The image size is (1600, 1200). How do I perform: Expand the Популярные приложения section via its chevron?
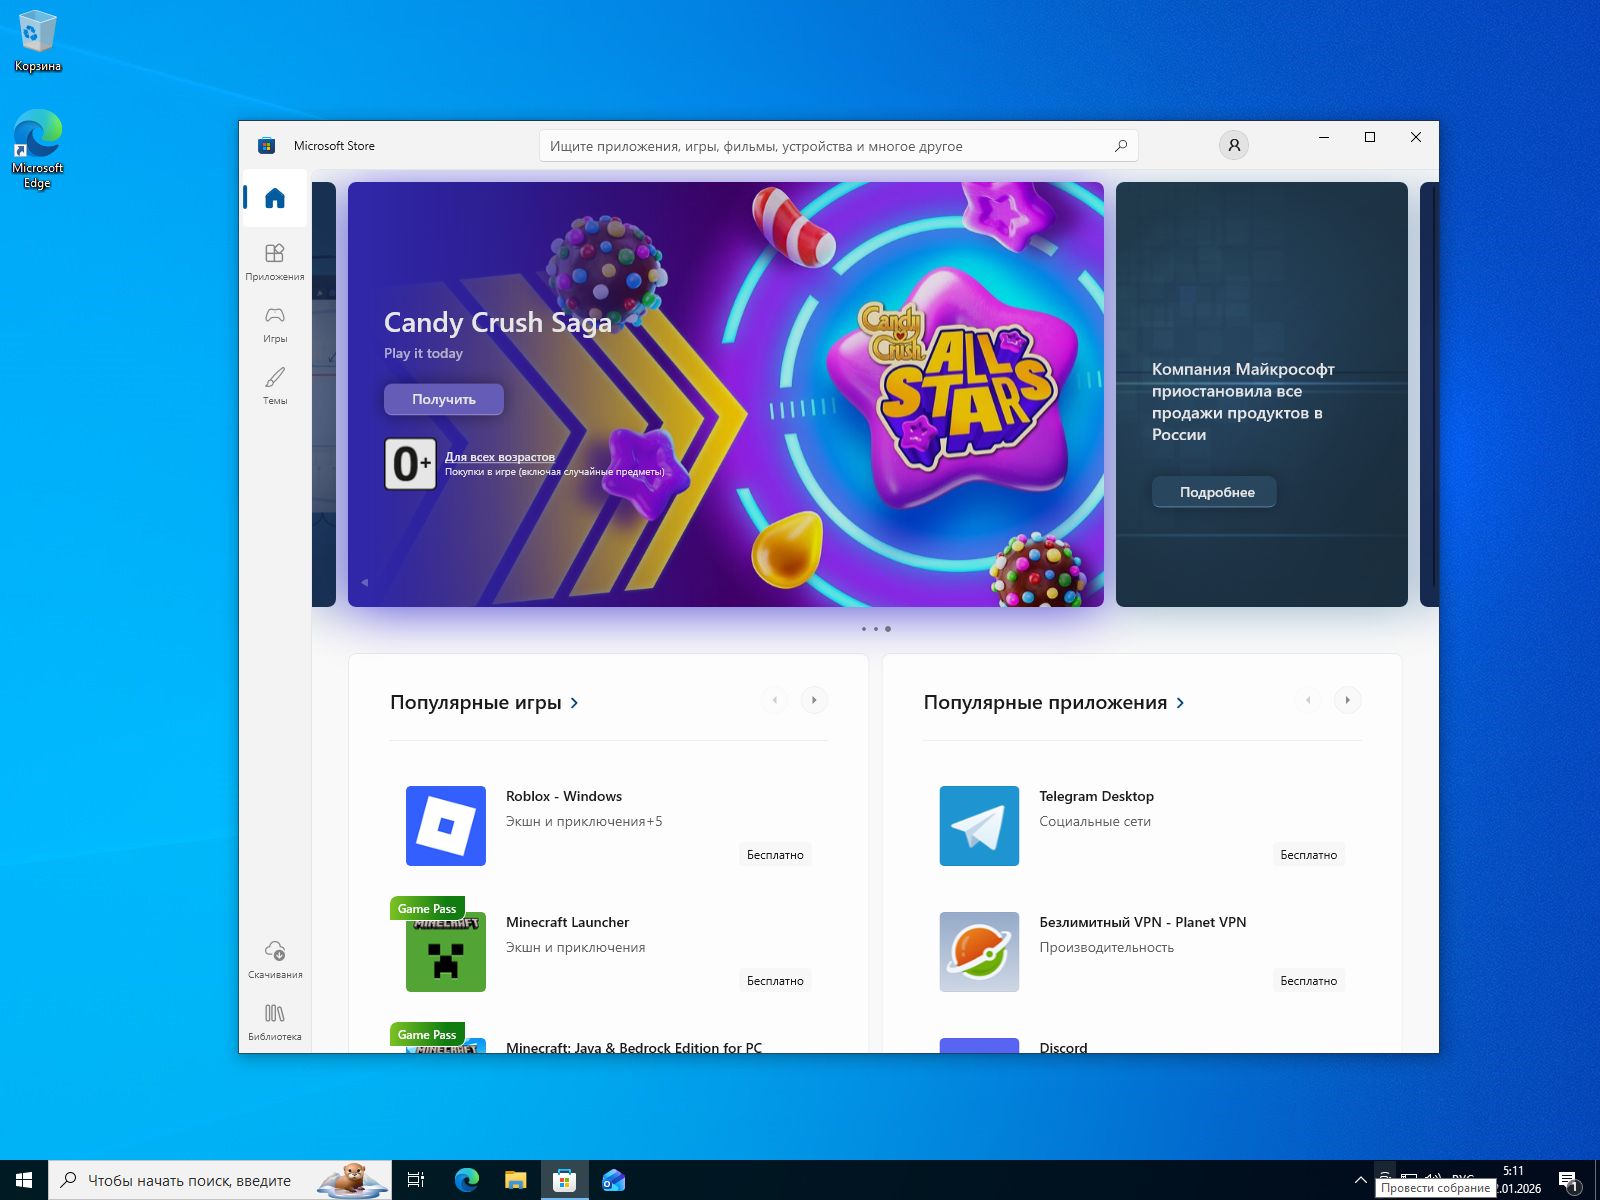click(1181, 703)
